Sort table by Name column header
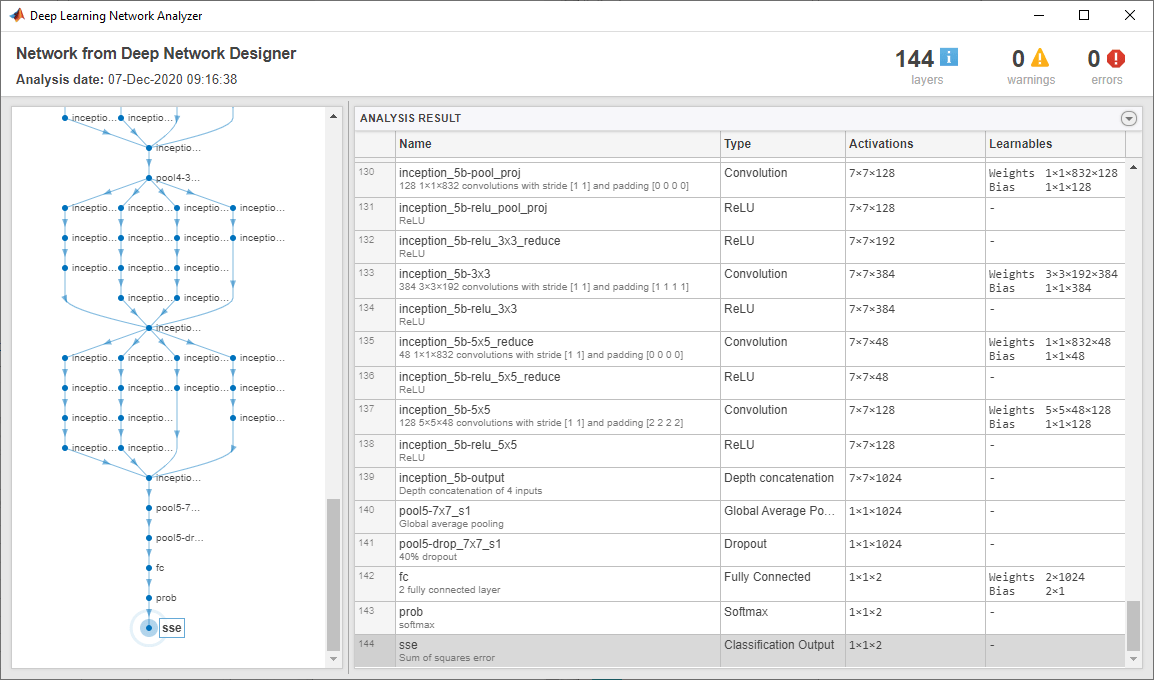Screen dimensions: 1154x680 tap(557, 144)
